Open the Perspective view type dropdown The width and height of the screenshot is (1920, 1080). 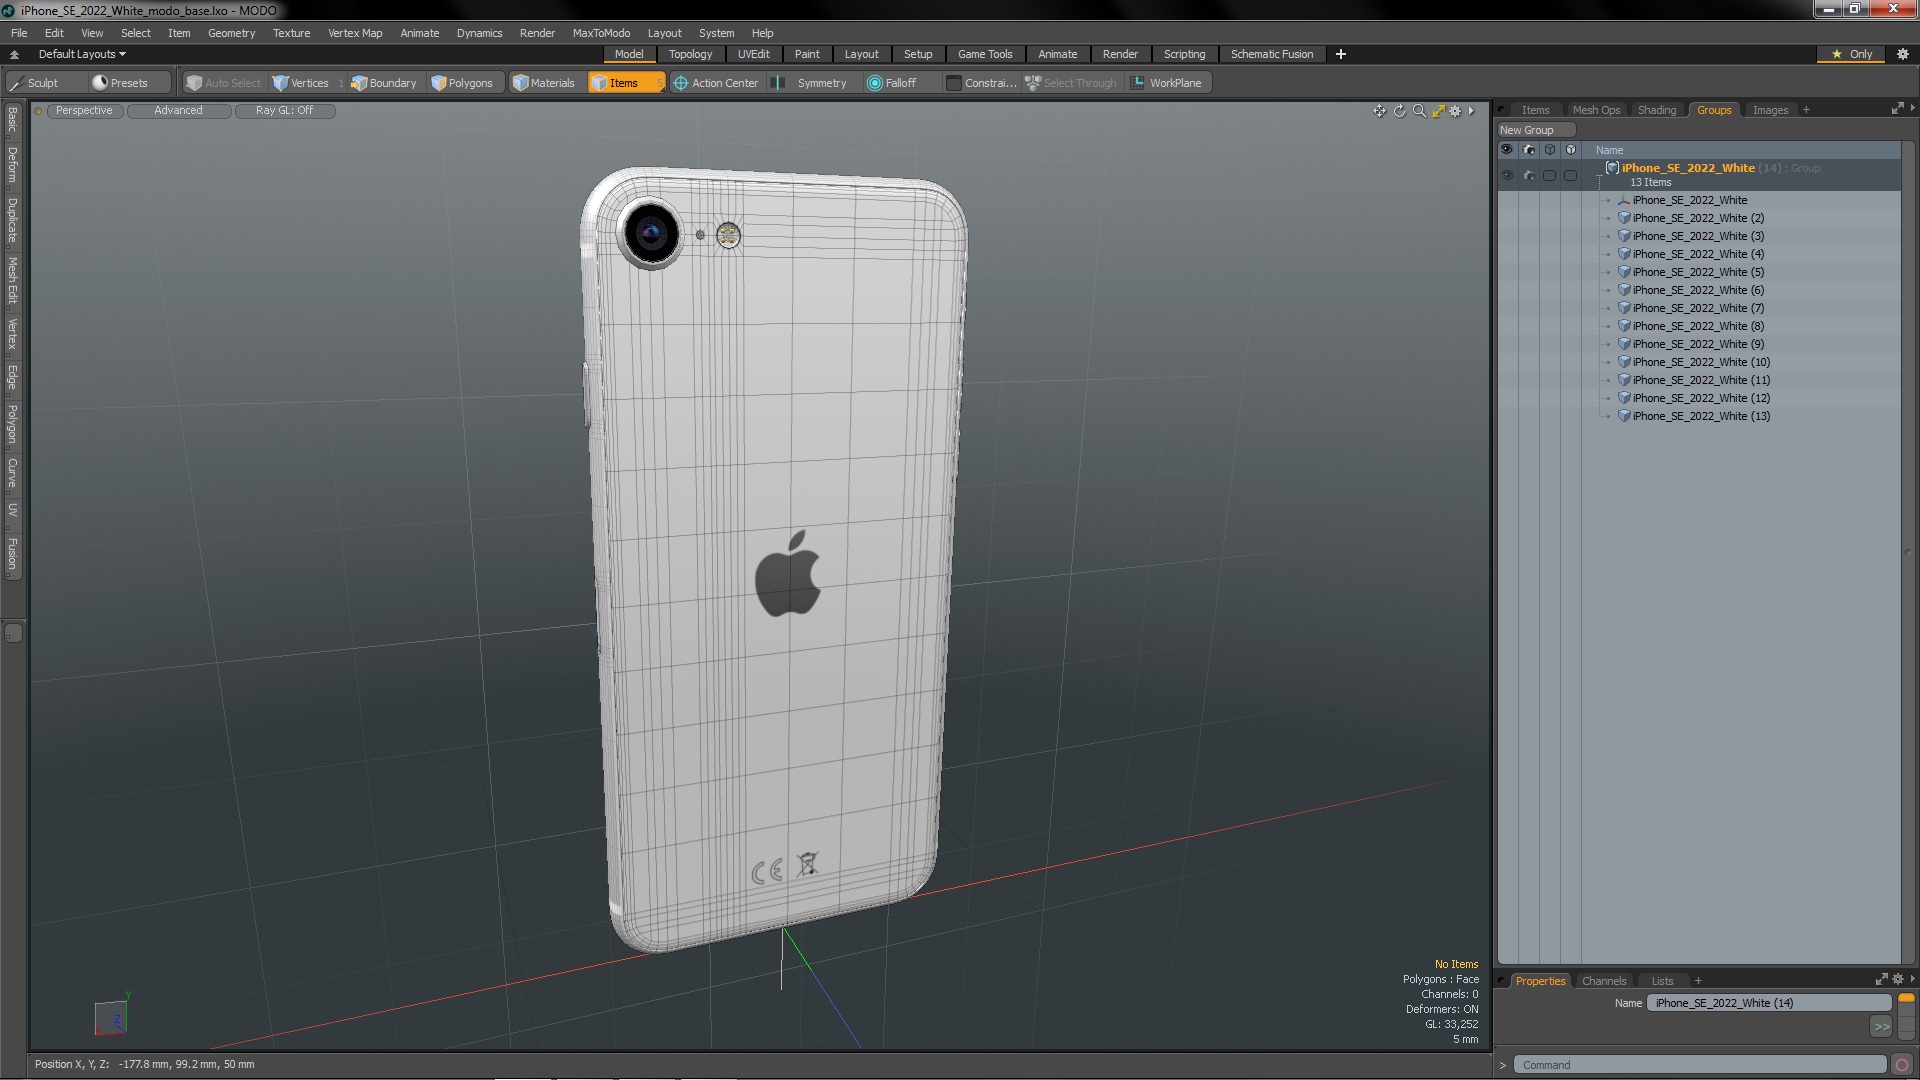84,111
